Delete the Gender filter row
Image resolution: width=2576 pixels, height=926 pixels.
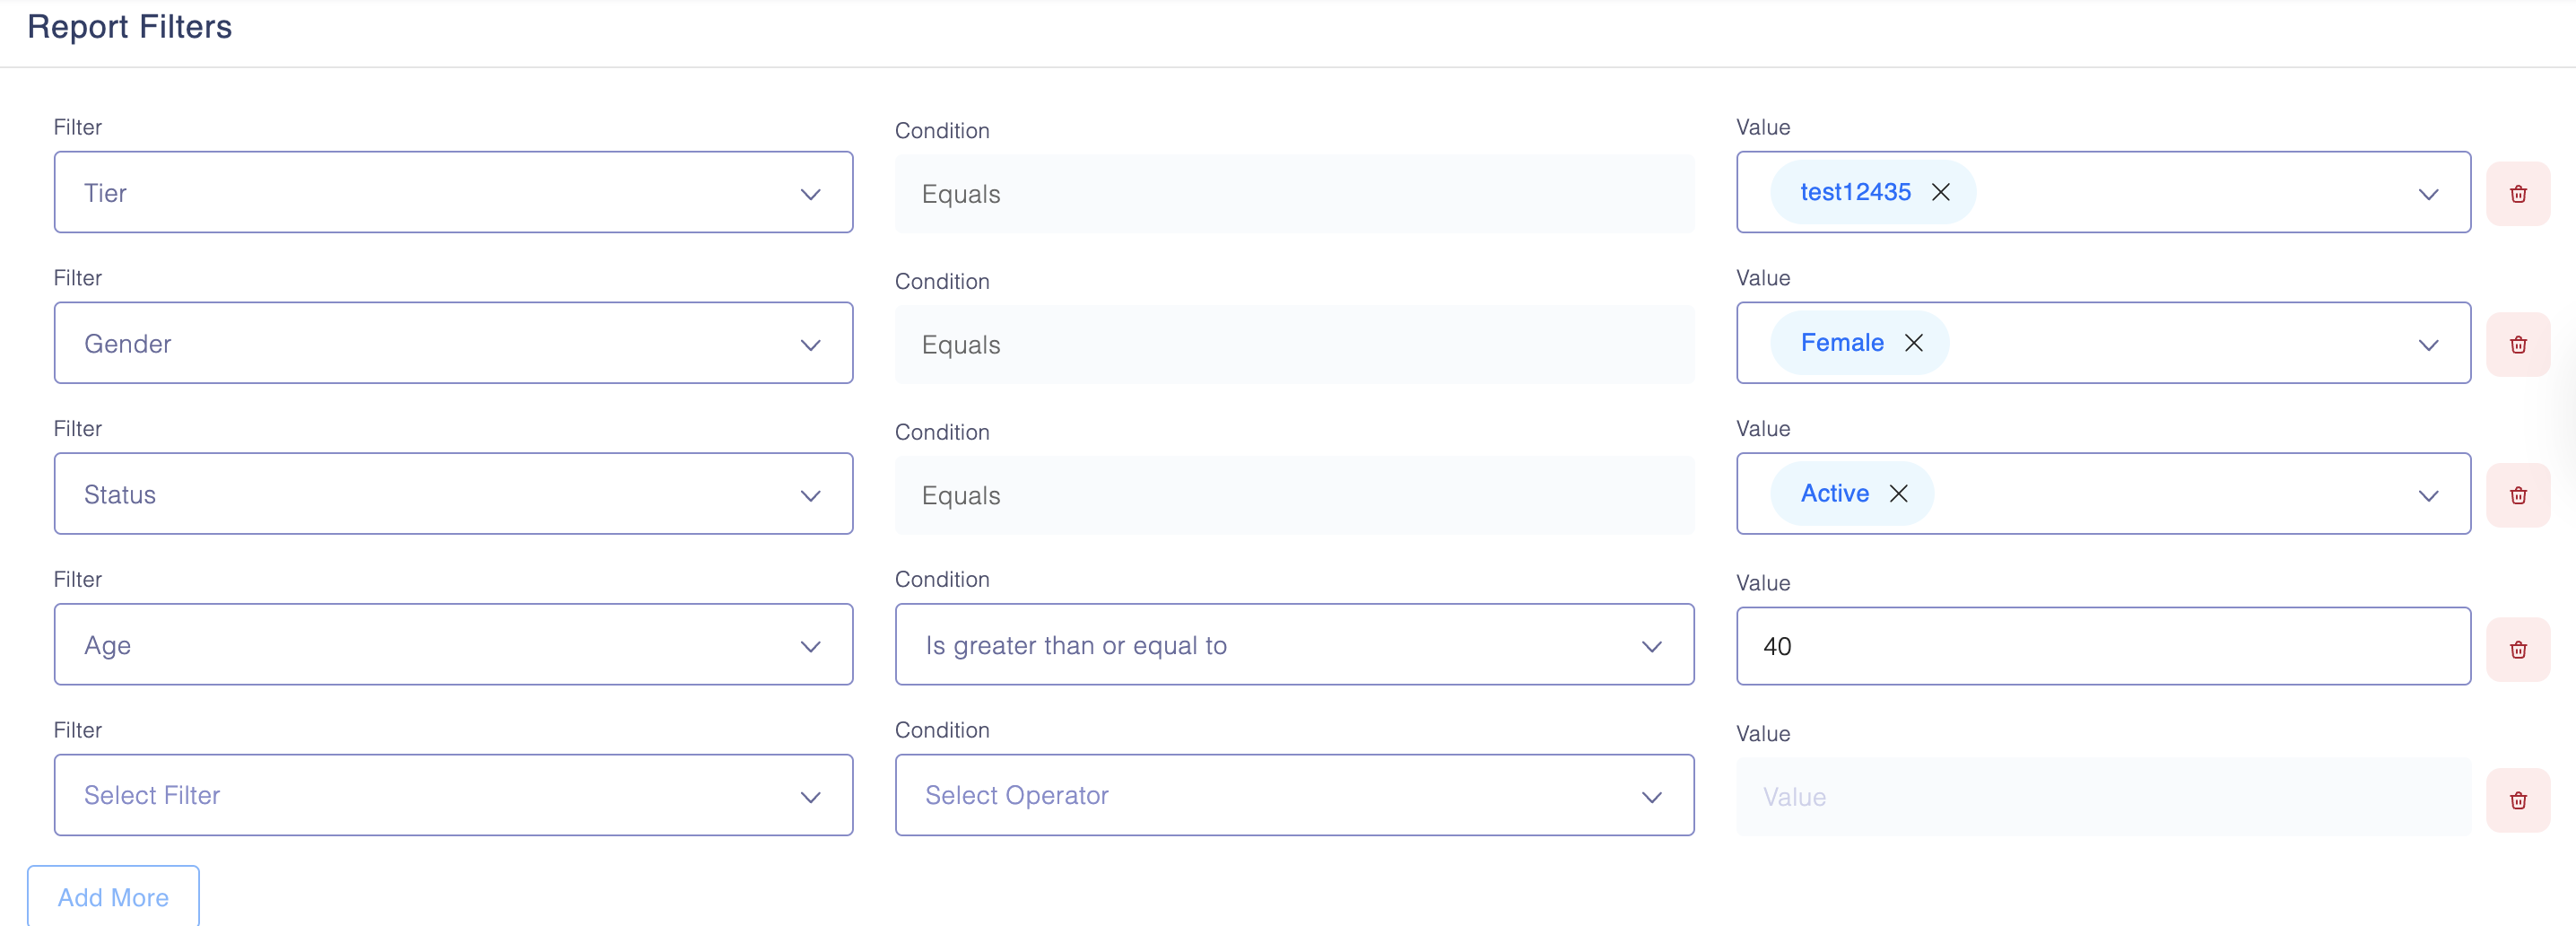click(x=2517, y=345)
